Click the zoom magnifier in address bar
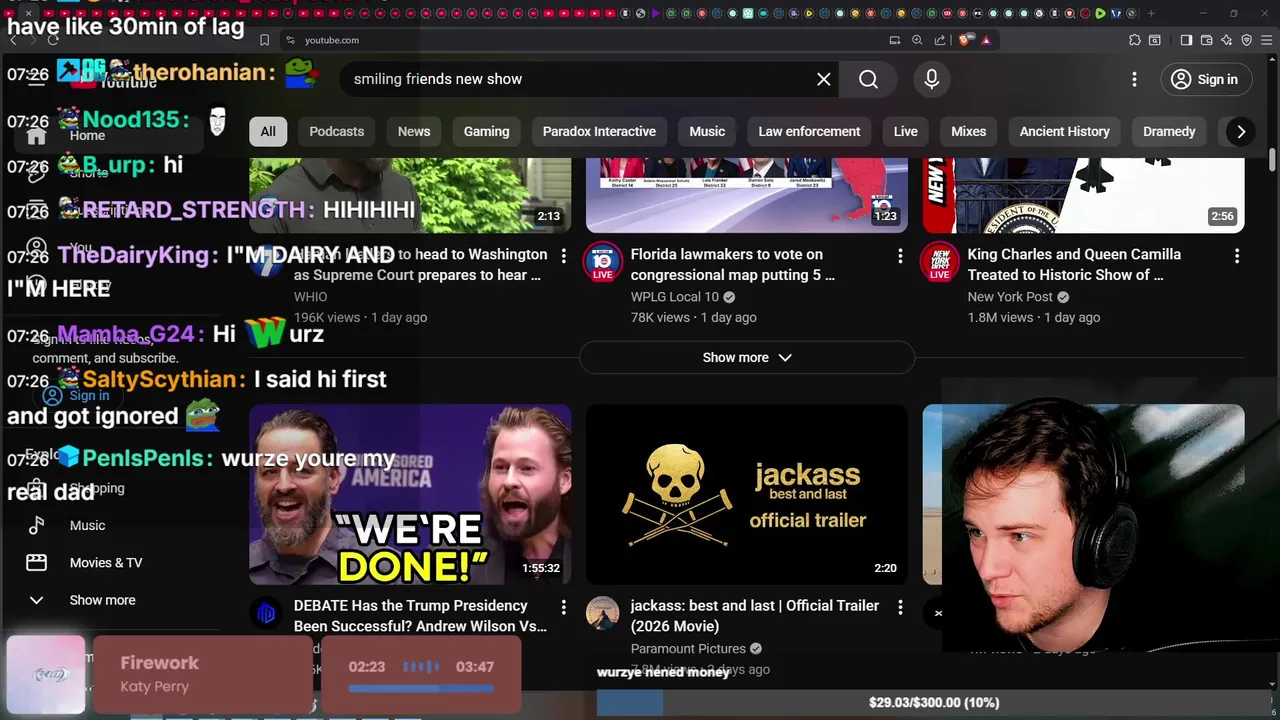The width and height of the screenshot is (1280, 720). (917, 40)
